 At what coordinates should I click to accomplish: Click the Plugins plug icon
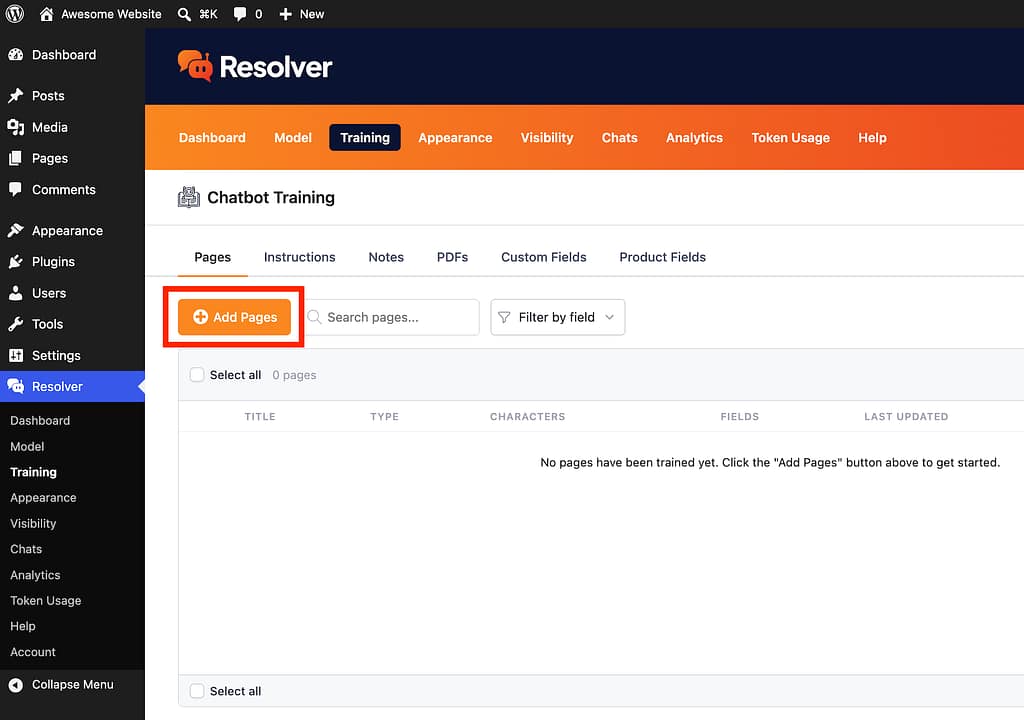[x=16, y=262]
